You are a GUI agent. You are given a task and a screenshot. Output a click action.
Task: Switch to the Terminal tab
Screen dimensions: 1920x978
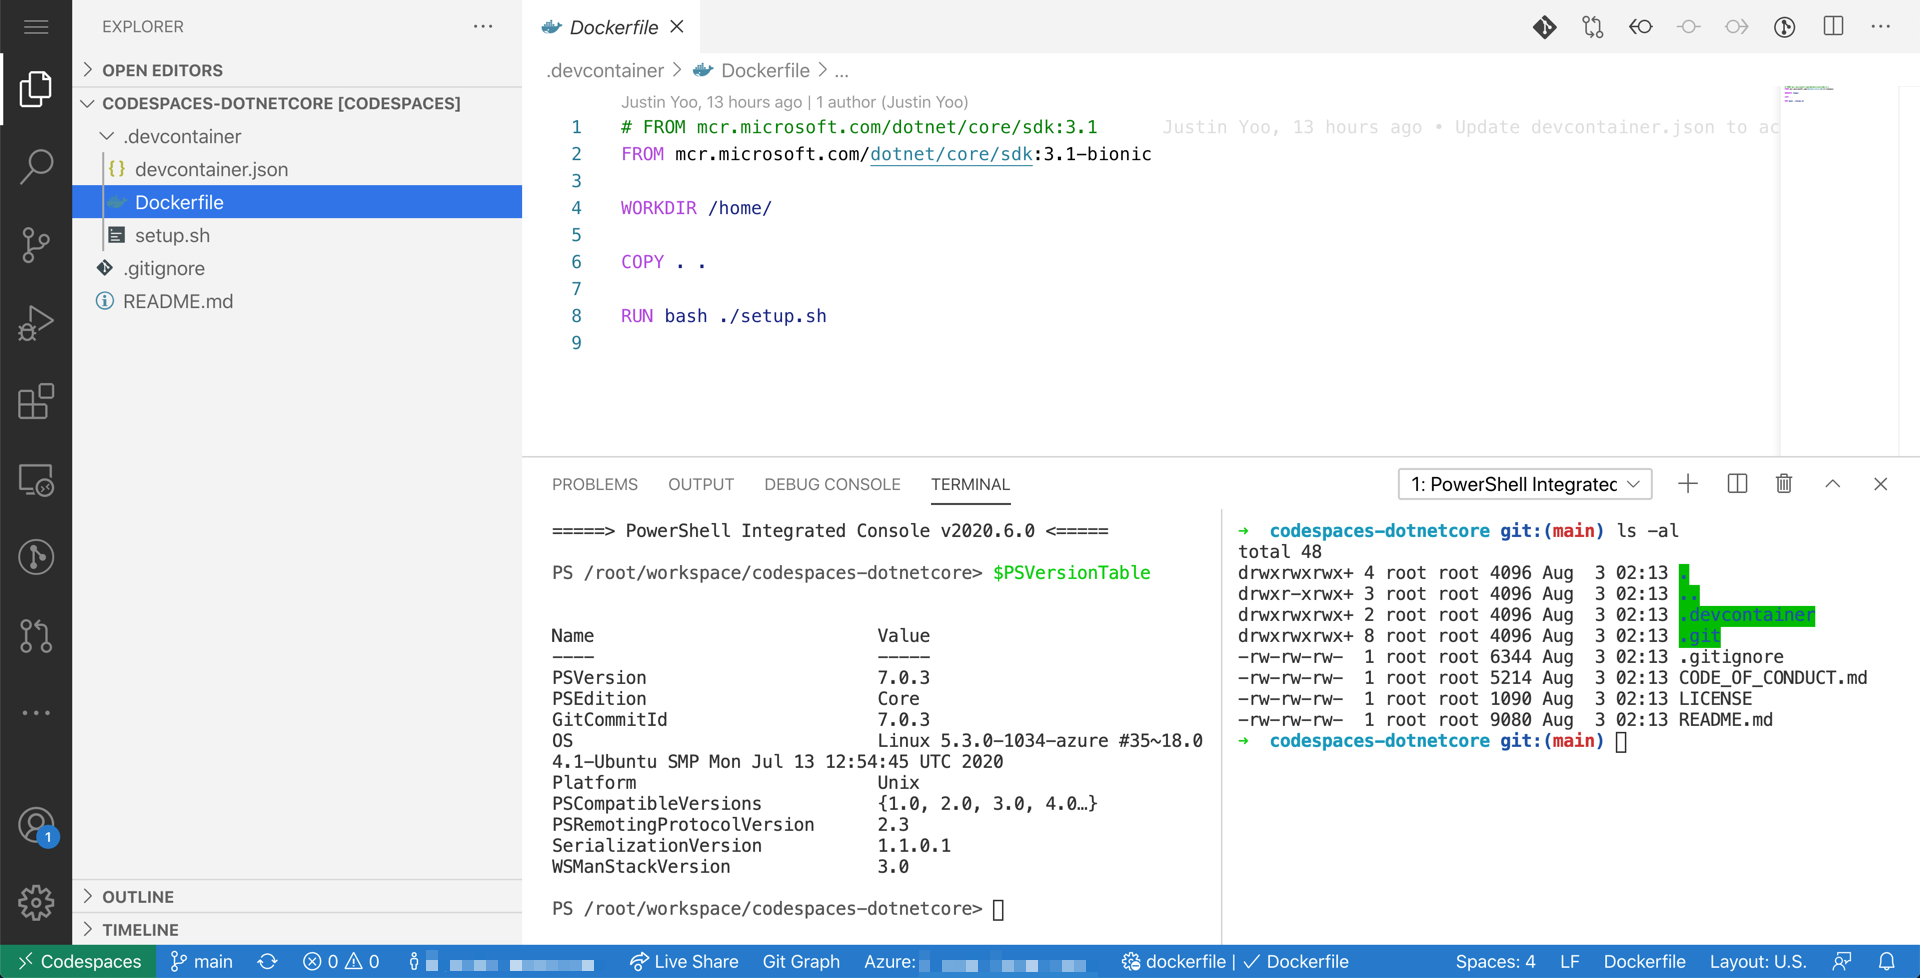970,484
